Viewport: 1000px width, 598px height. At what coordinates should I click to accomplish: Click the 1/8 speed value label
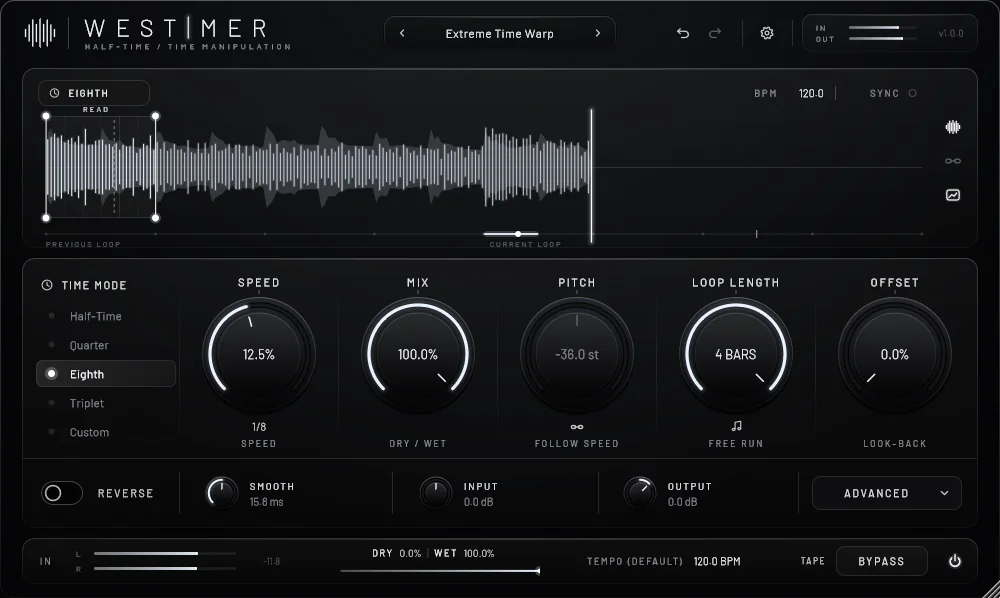258,427
